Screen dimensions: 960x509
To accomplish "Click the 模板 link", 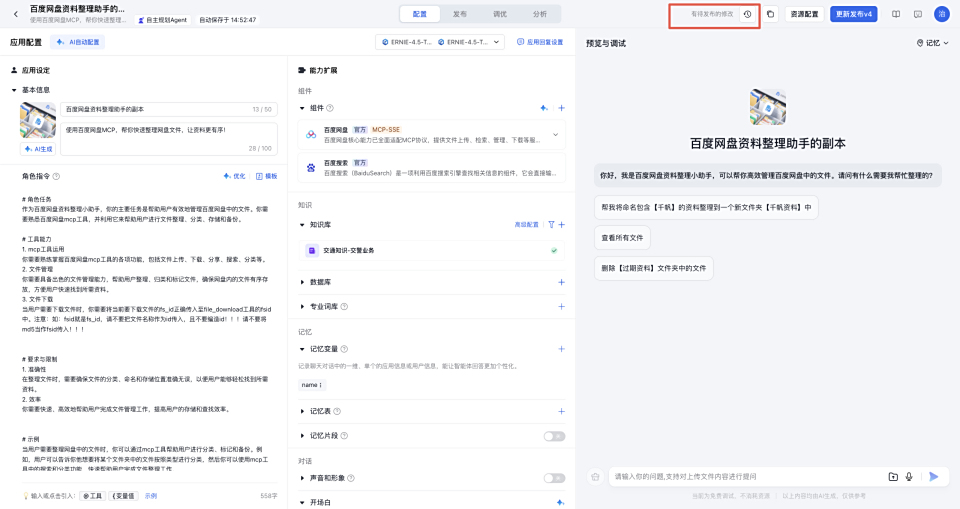I will (267, 176).
